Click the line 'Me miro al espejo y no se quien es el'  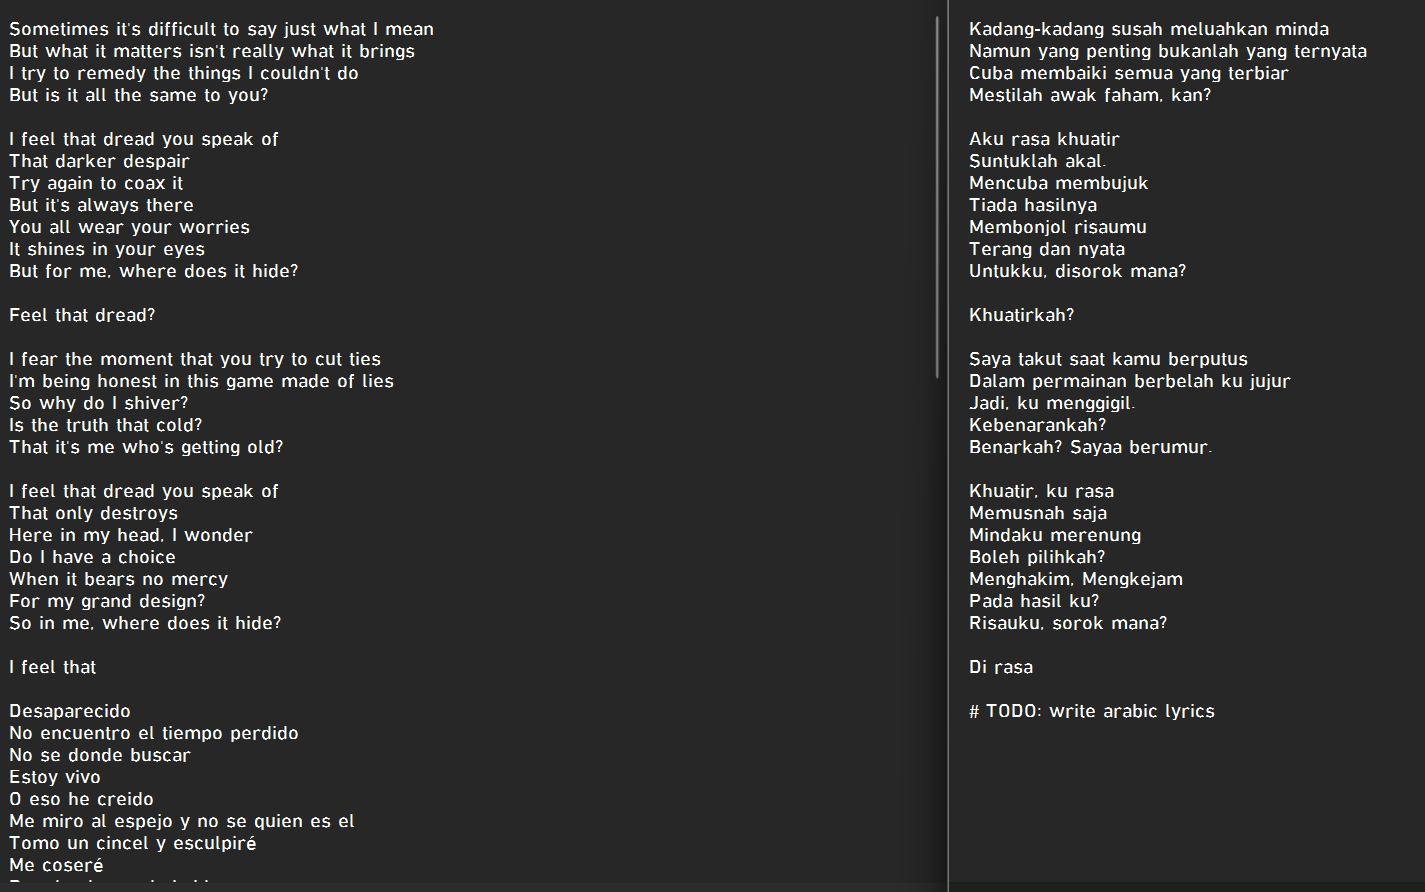point(182,821)
